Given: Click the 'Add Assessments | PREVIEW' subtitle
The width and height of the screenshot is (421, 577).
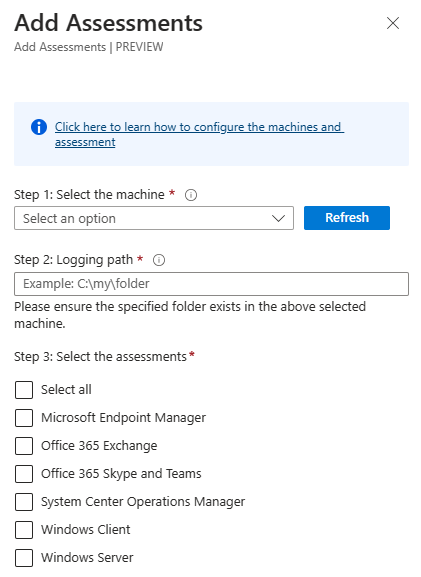Looking at the screenshot, I should (89, 47).
